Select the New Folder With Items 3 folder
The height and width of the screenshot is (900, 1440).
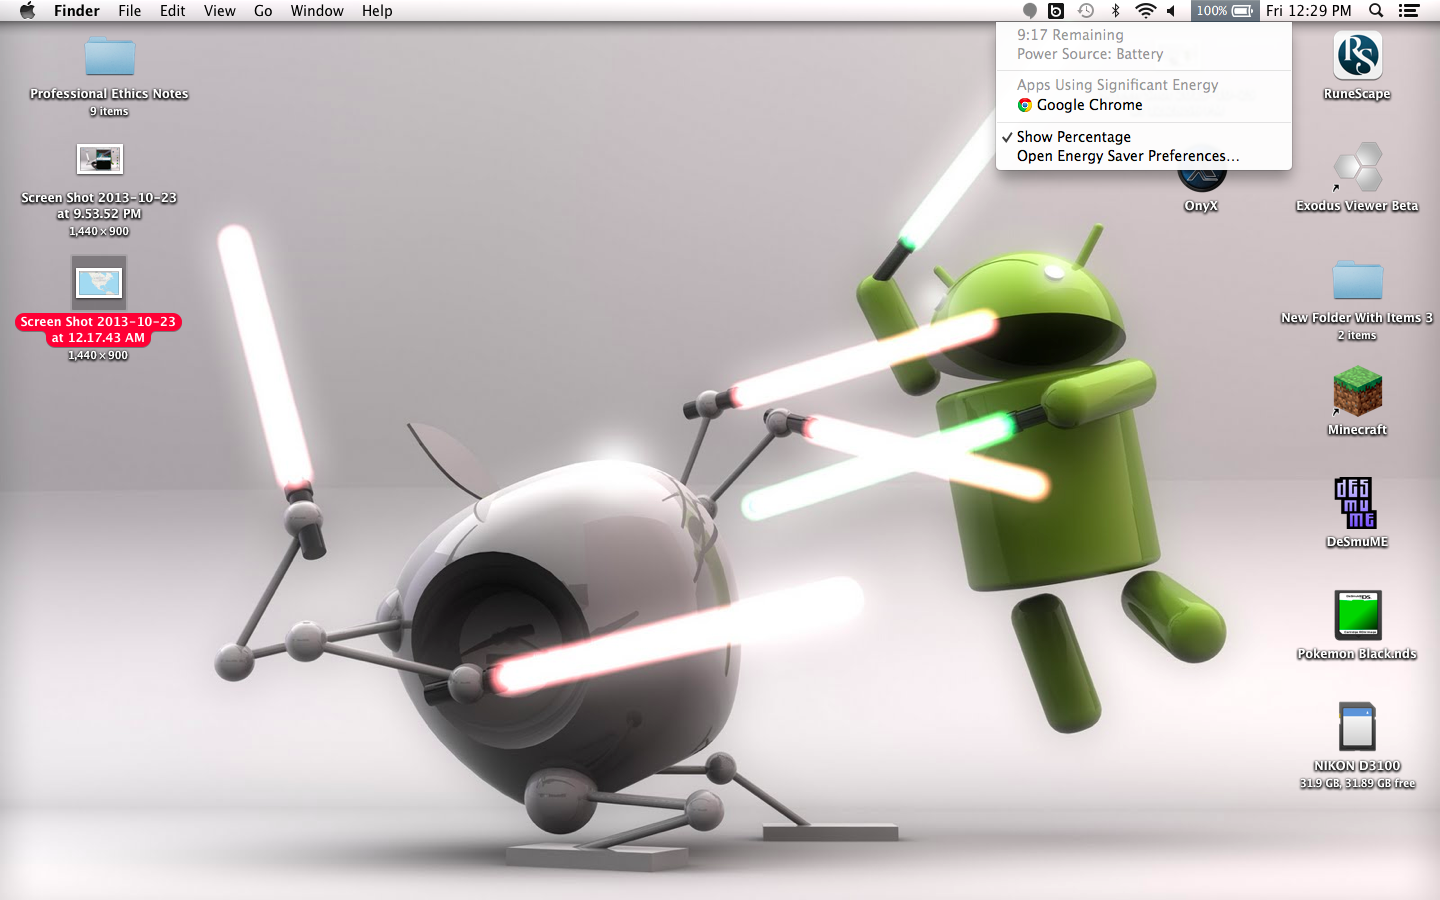click(x=1357, y=281)
